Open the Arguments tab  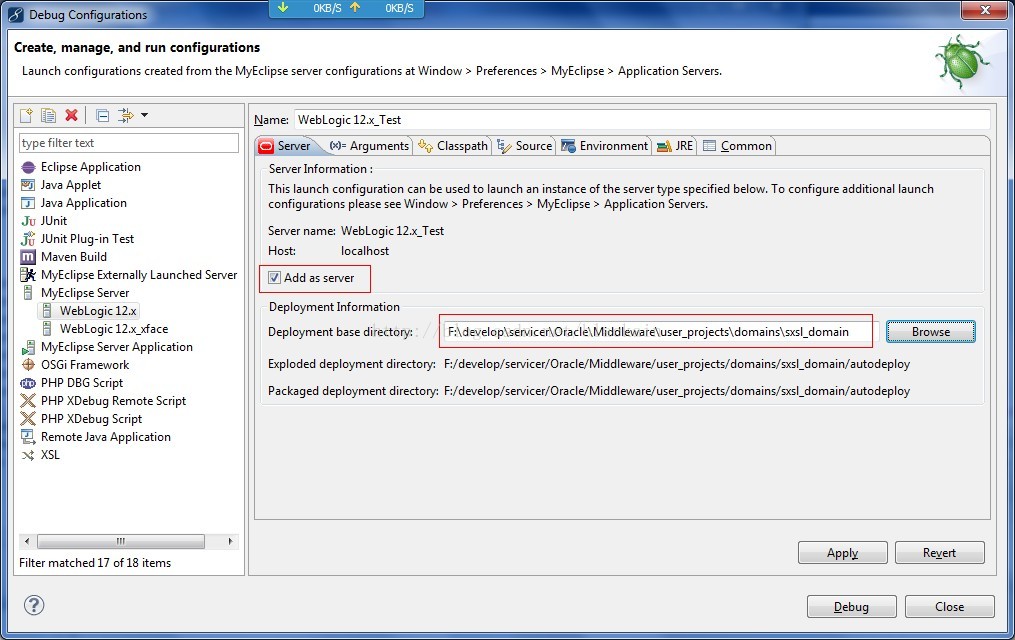[x=370, y=146]
